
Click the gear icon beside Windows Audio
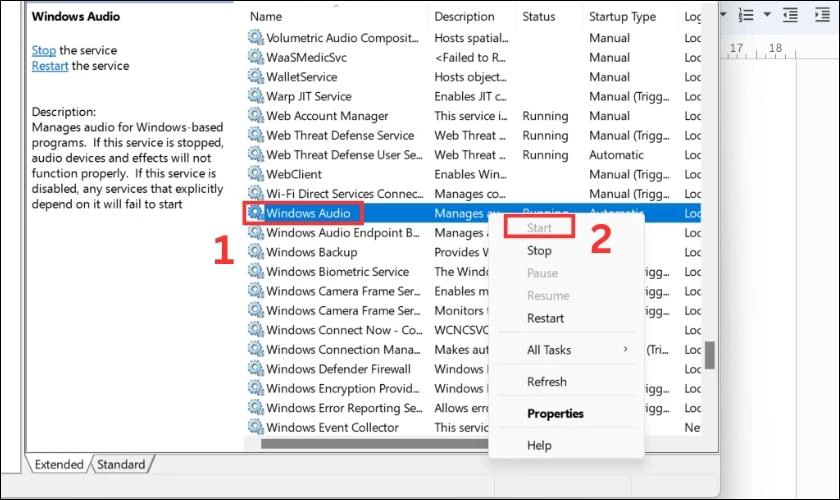[256, 213]
